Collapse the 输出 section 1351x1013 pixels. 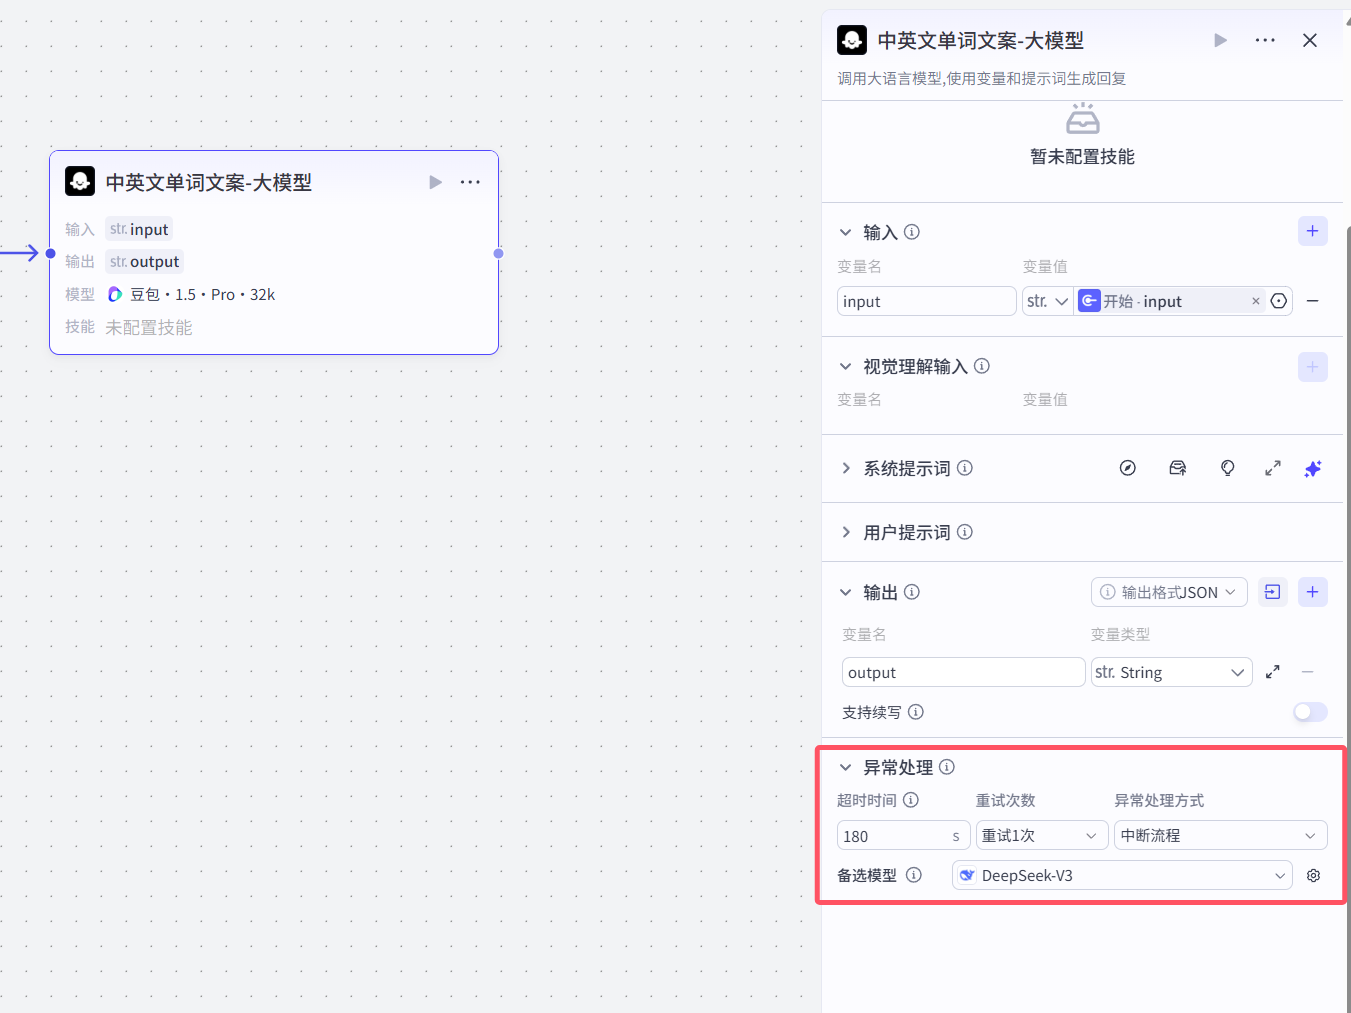(x=846, y=592)
